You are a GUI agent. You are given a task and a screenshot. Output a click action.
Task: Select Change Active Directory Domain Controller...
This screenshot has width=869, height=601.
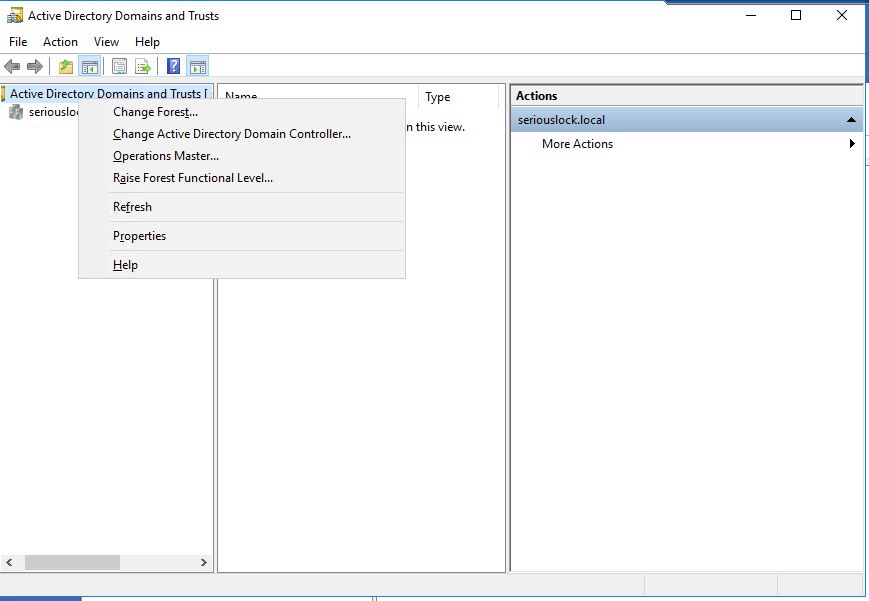point(242,134)
